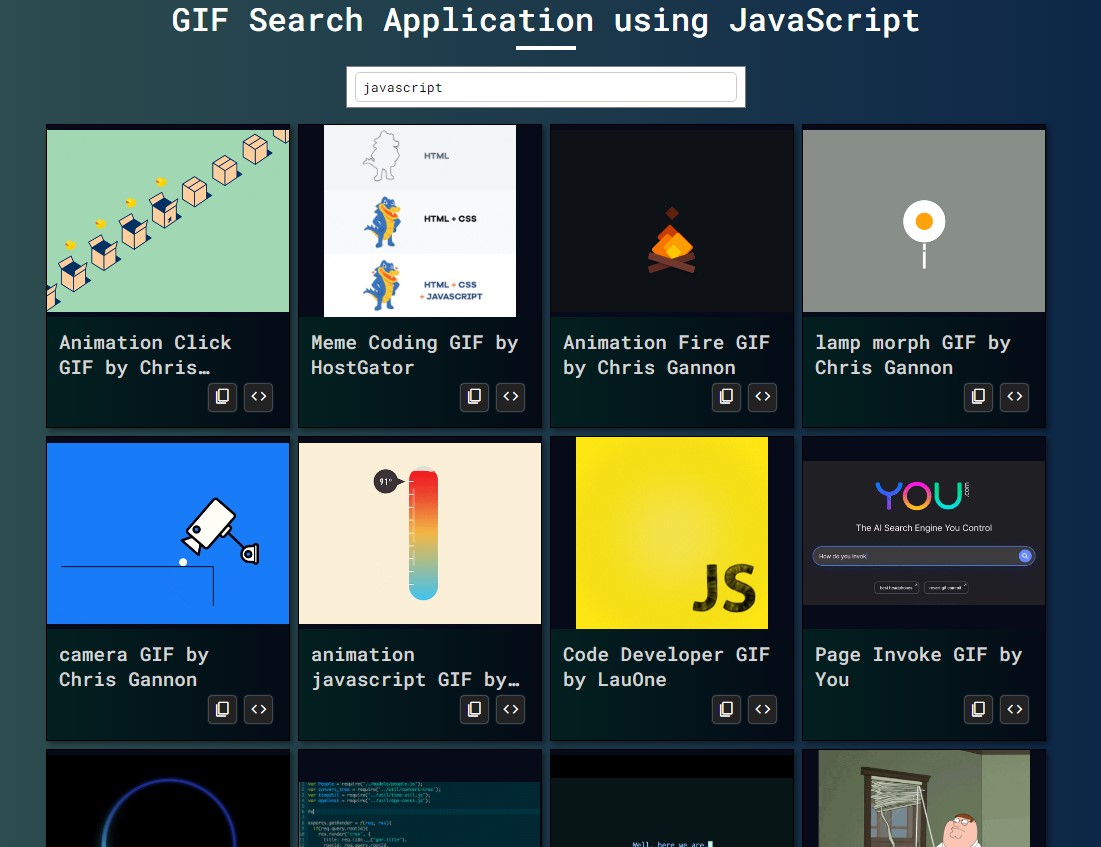Select the 'animation javascript GIF by…' title
Screen dimensions: 1101x847
[x=416, y=667]
